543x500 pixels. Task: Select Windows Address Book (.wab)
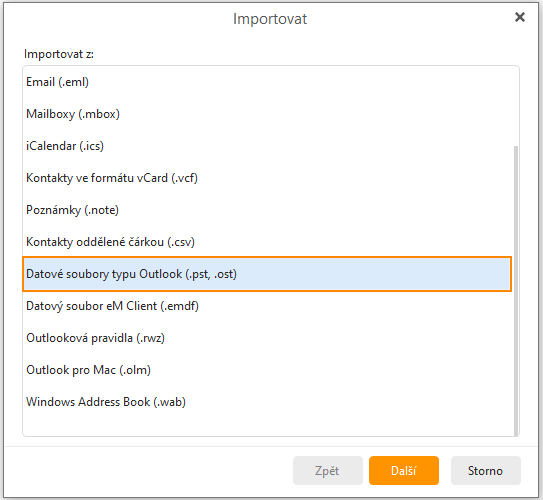coord(267,402)
